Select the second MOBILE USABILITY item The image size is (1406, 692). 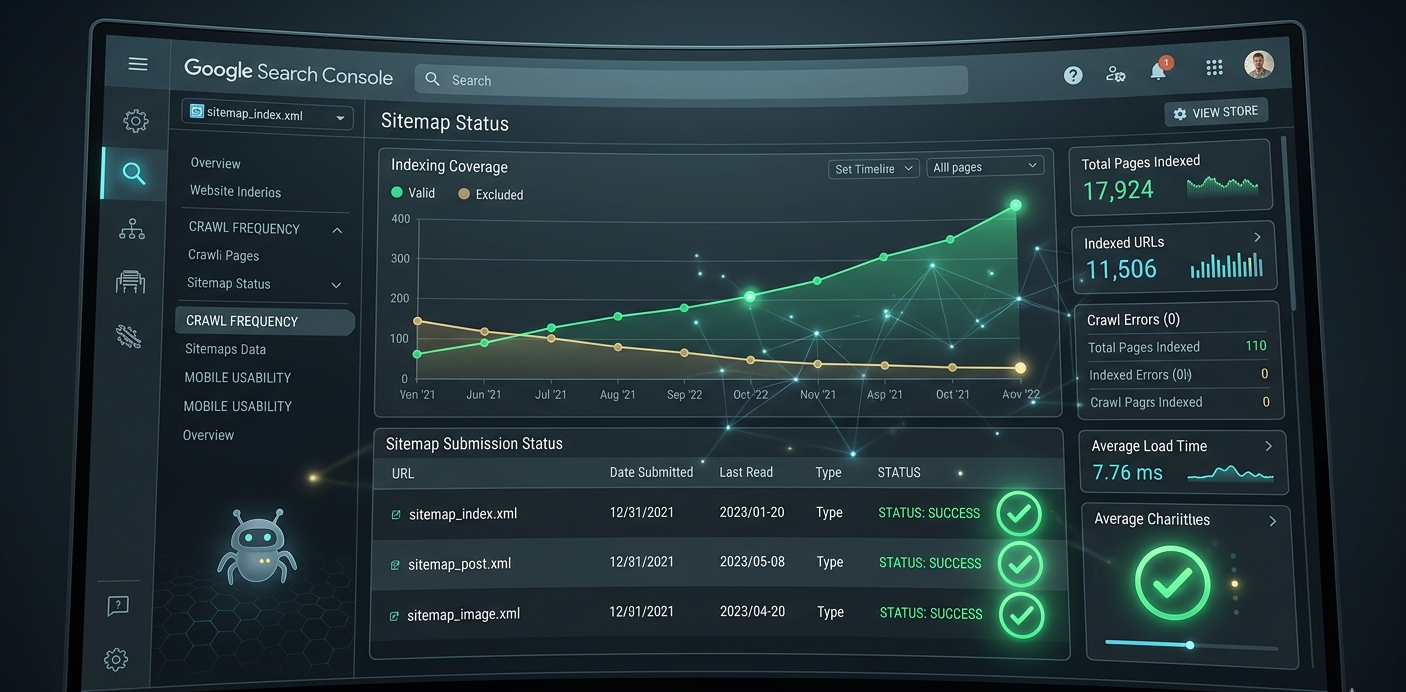click(237, 406)
